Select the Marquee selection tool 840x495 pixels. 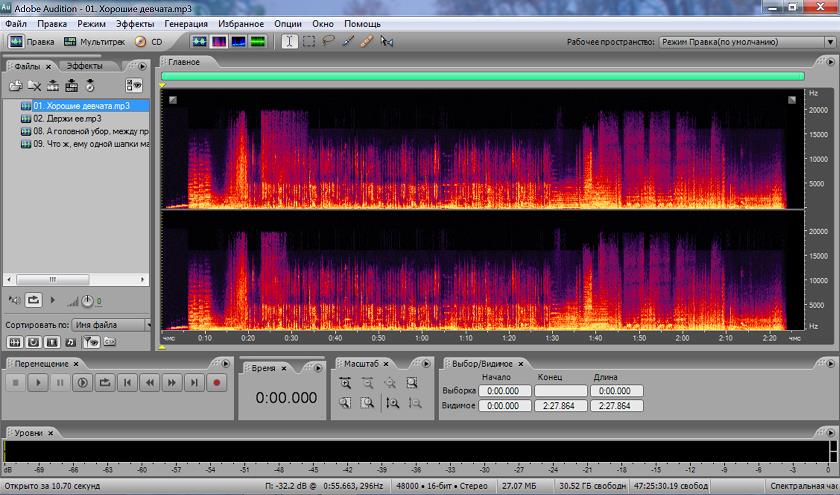(309, 42)
